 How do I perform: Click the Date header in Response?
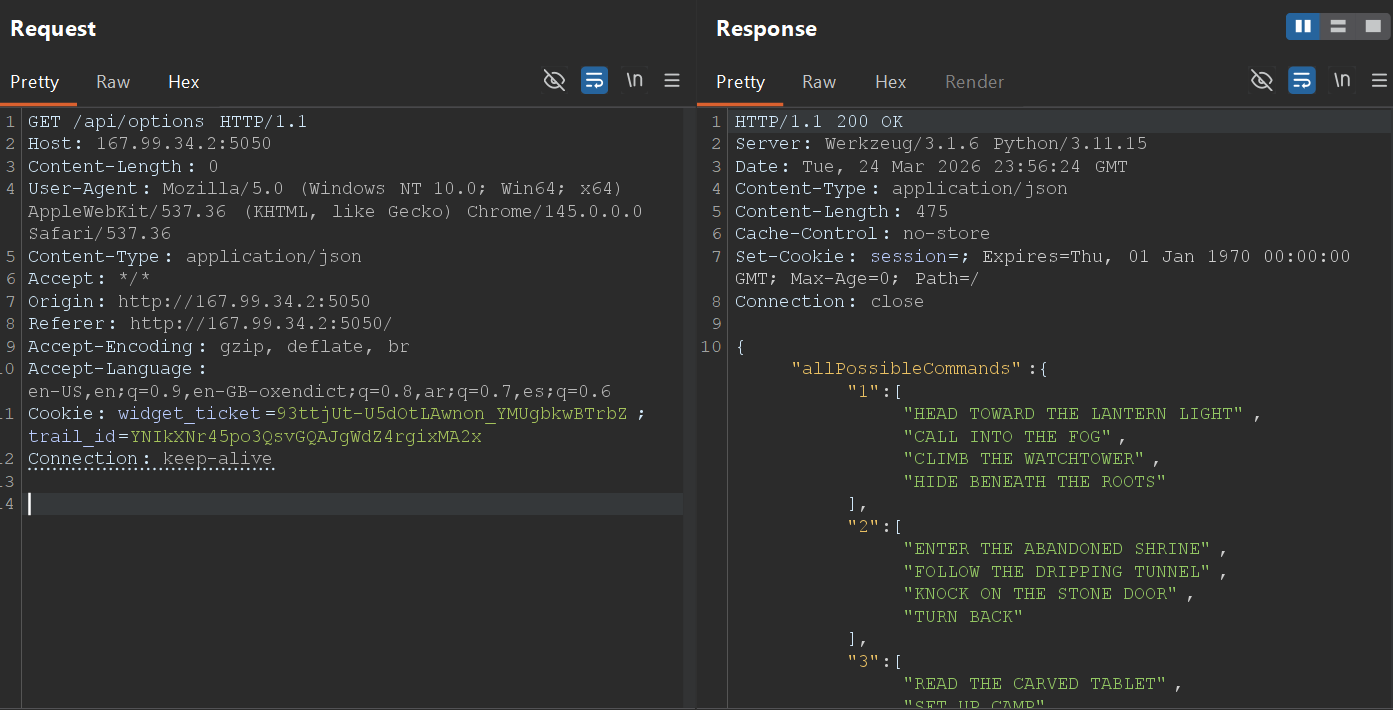click(931, 167)
